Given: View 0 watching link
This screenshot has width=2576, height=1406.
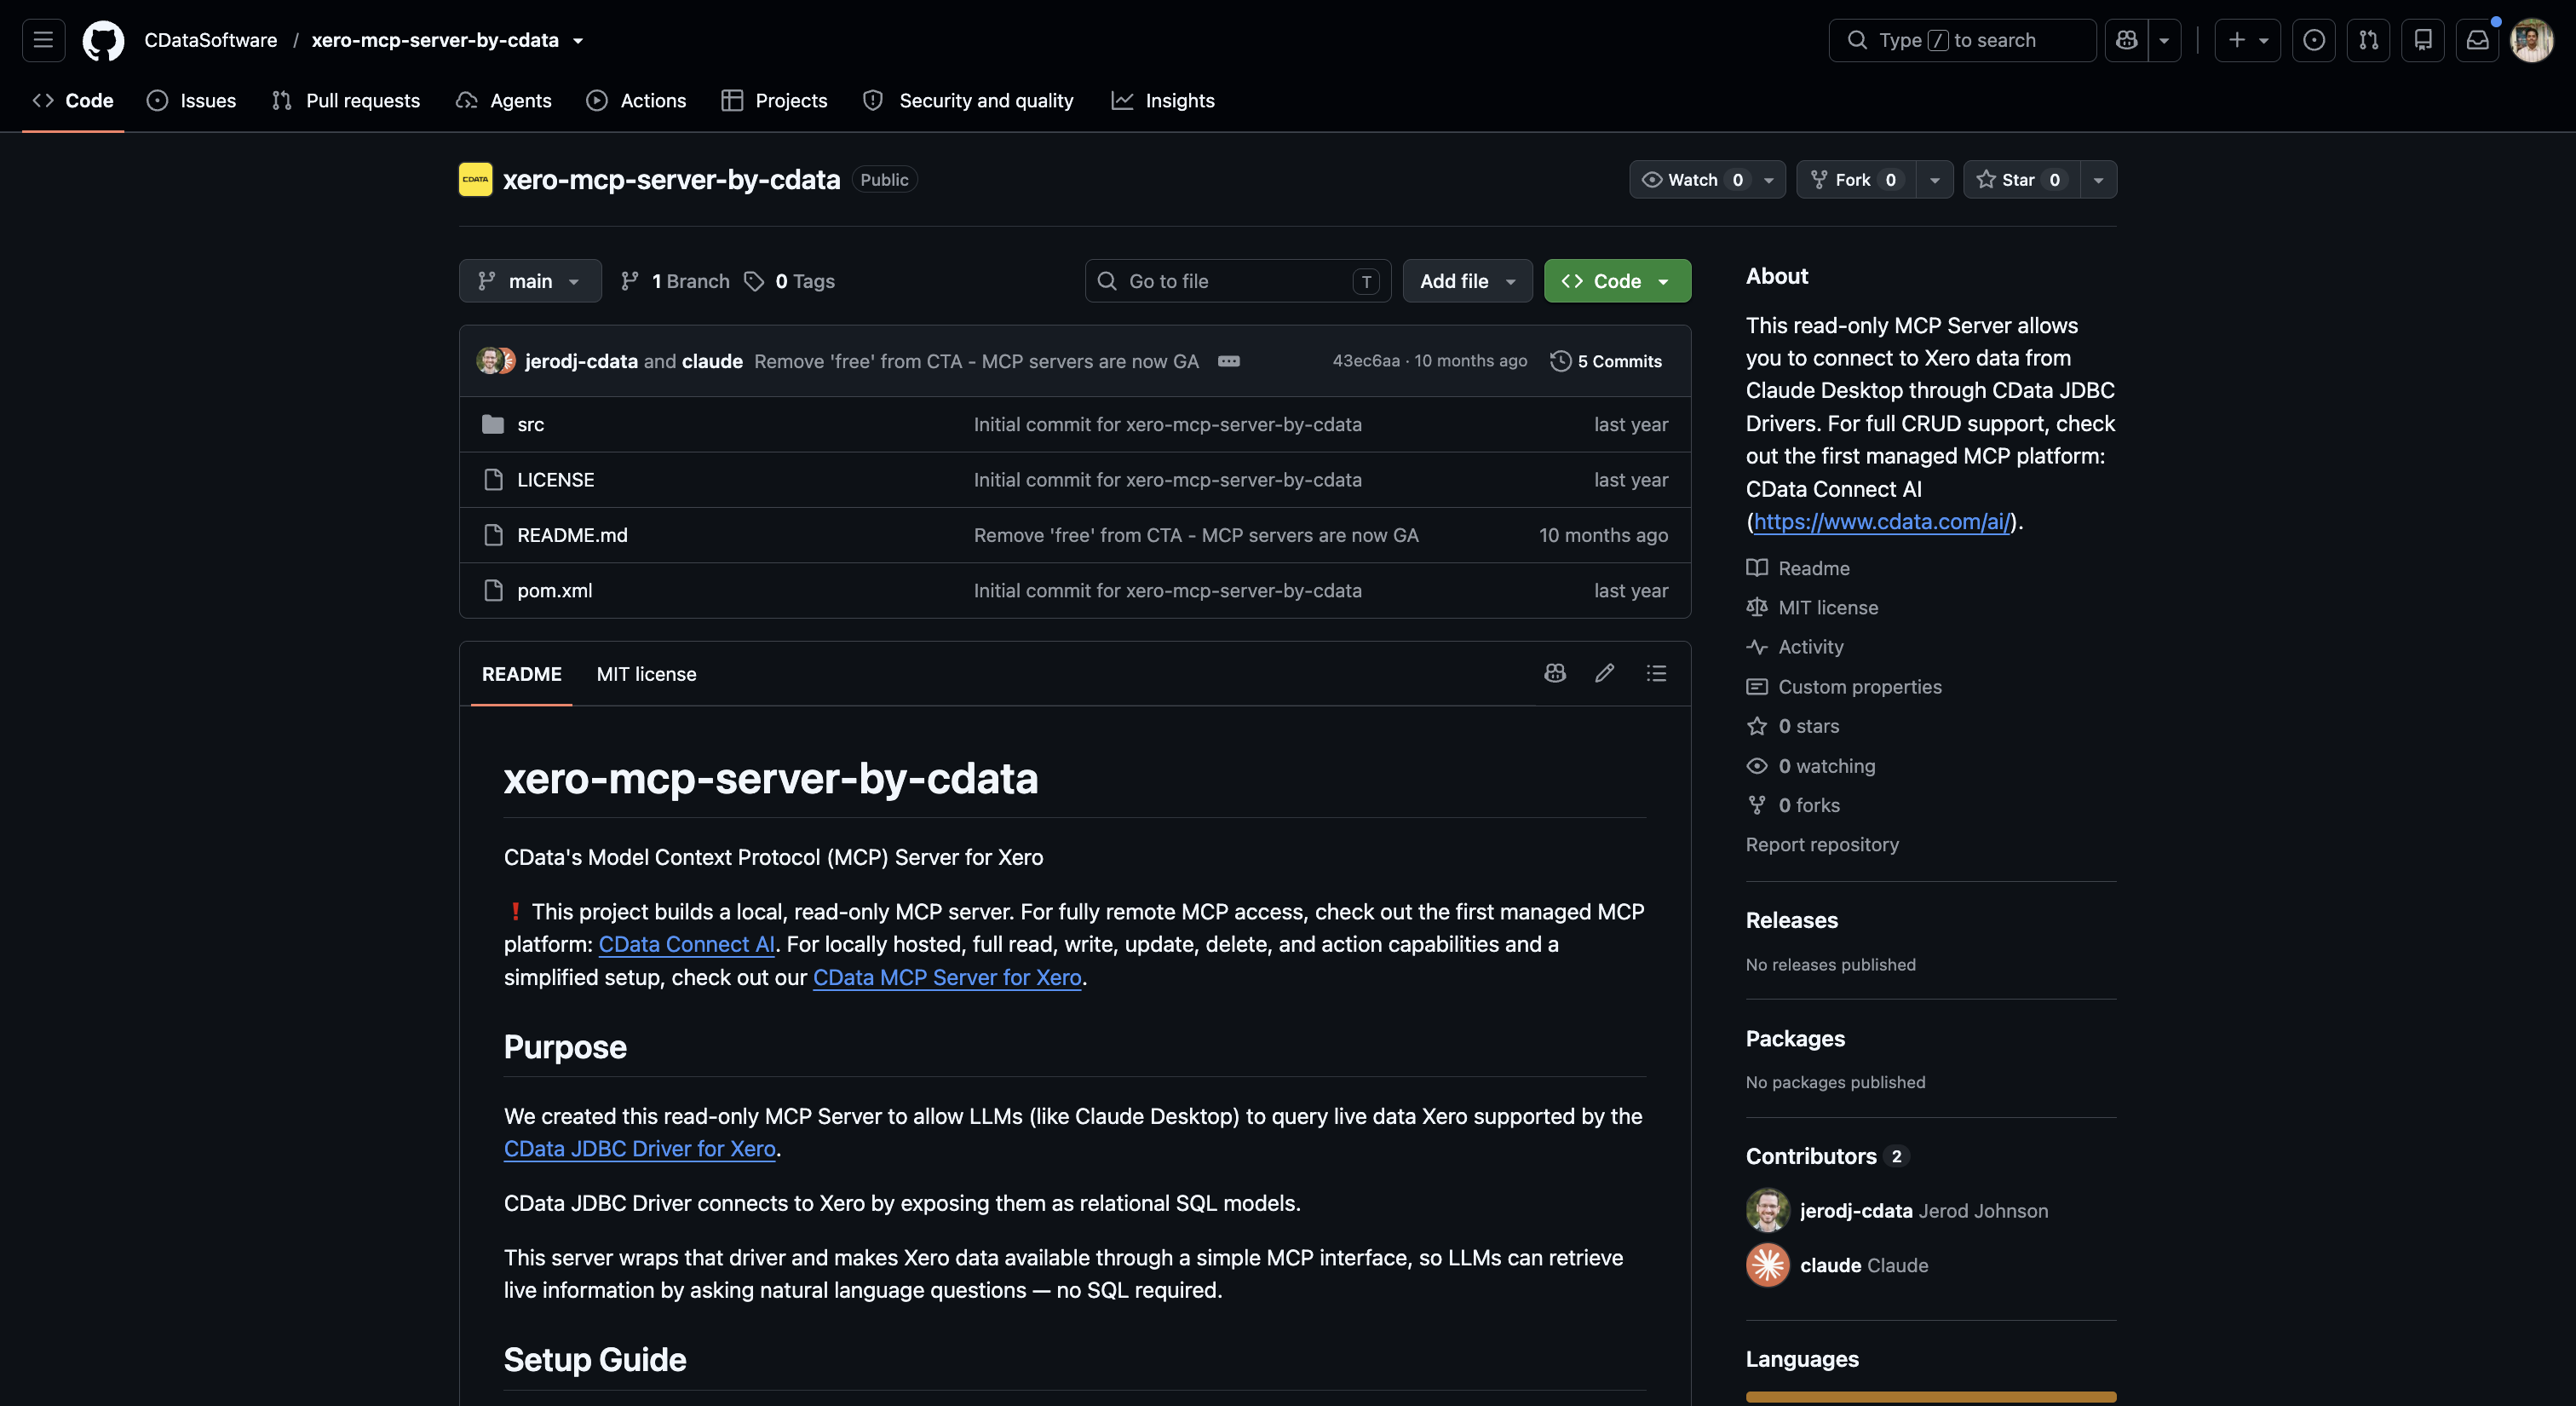Looking at the screenshot, I should click(1811, 766).
